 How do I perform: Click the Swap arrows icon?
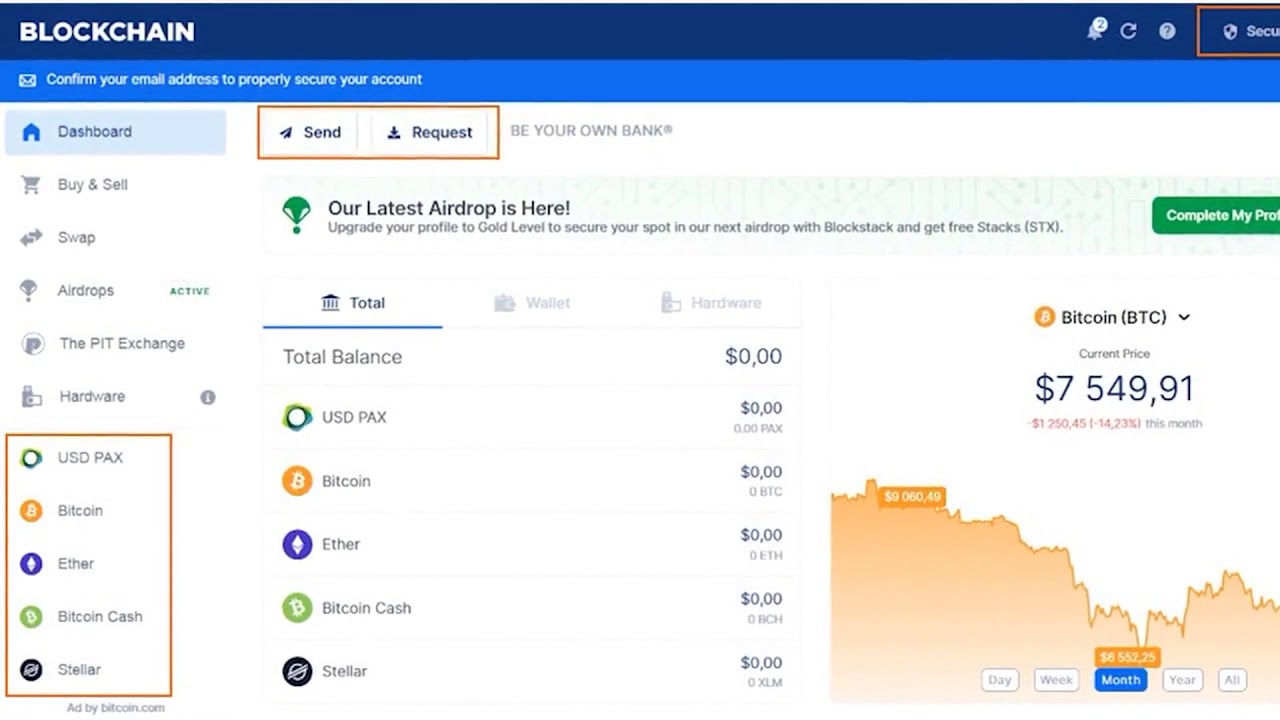[31, 238]
